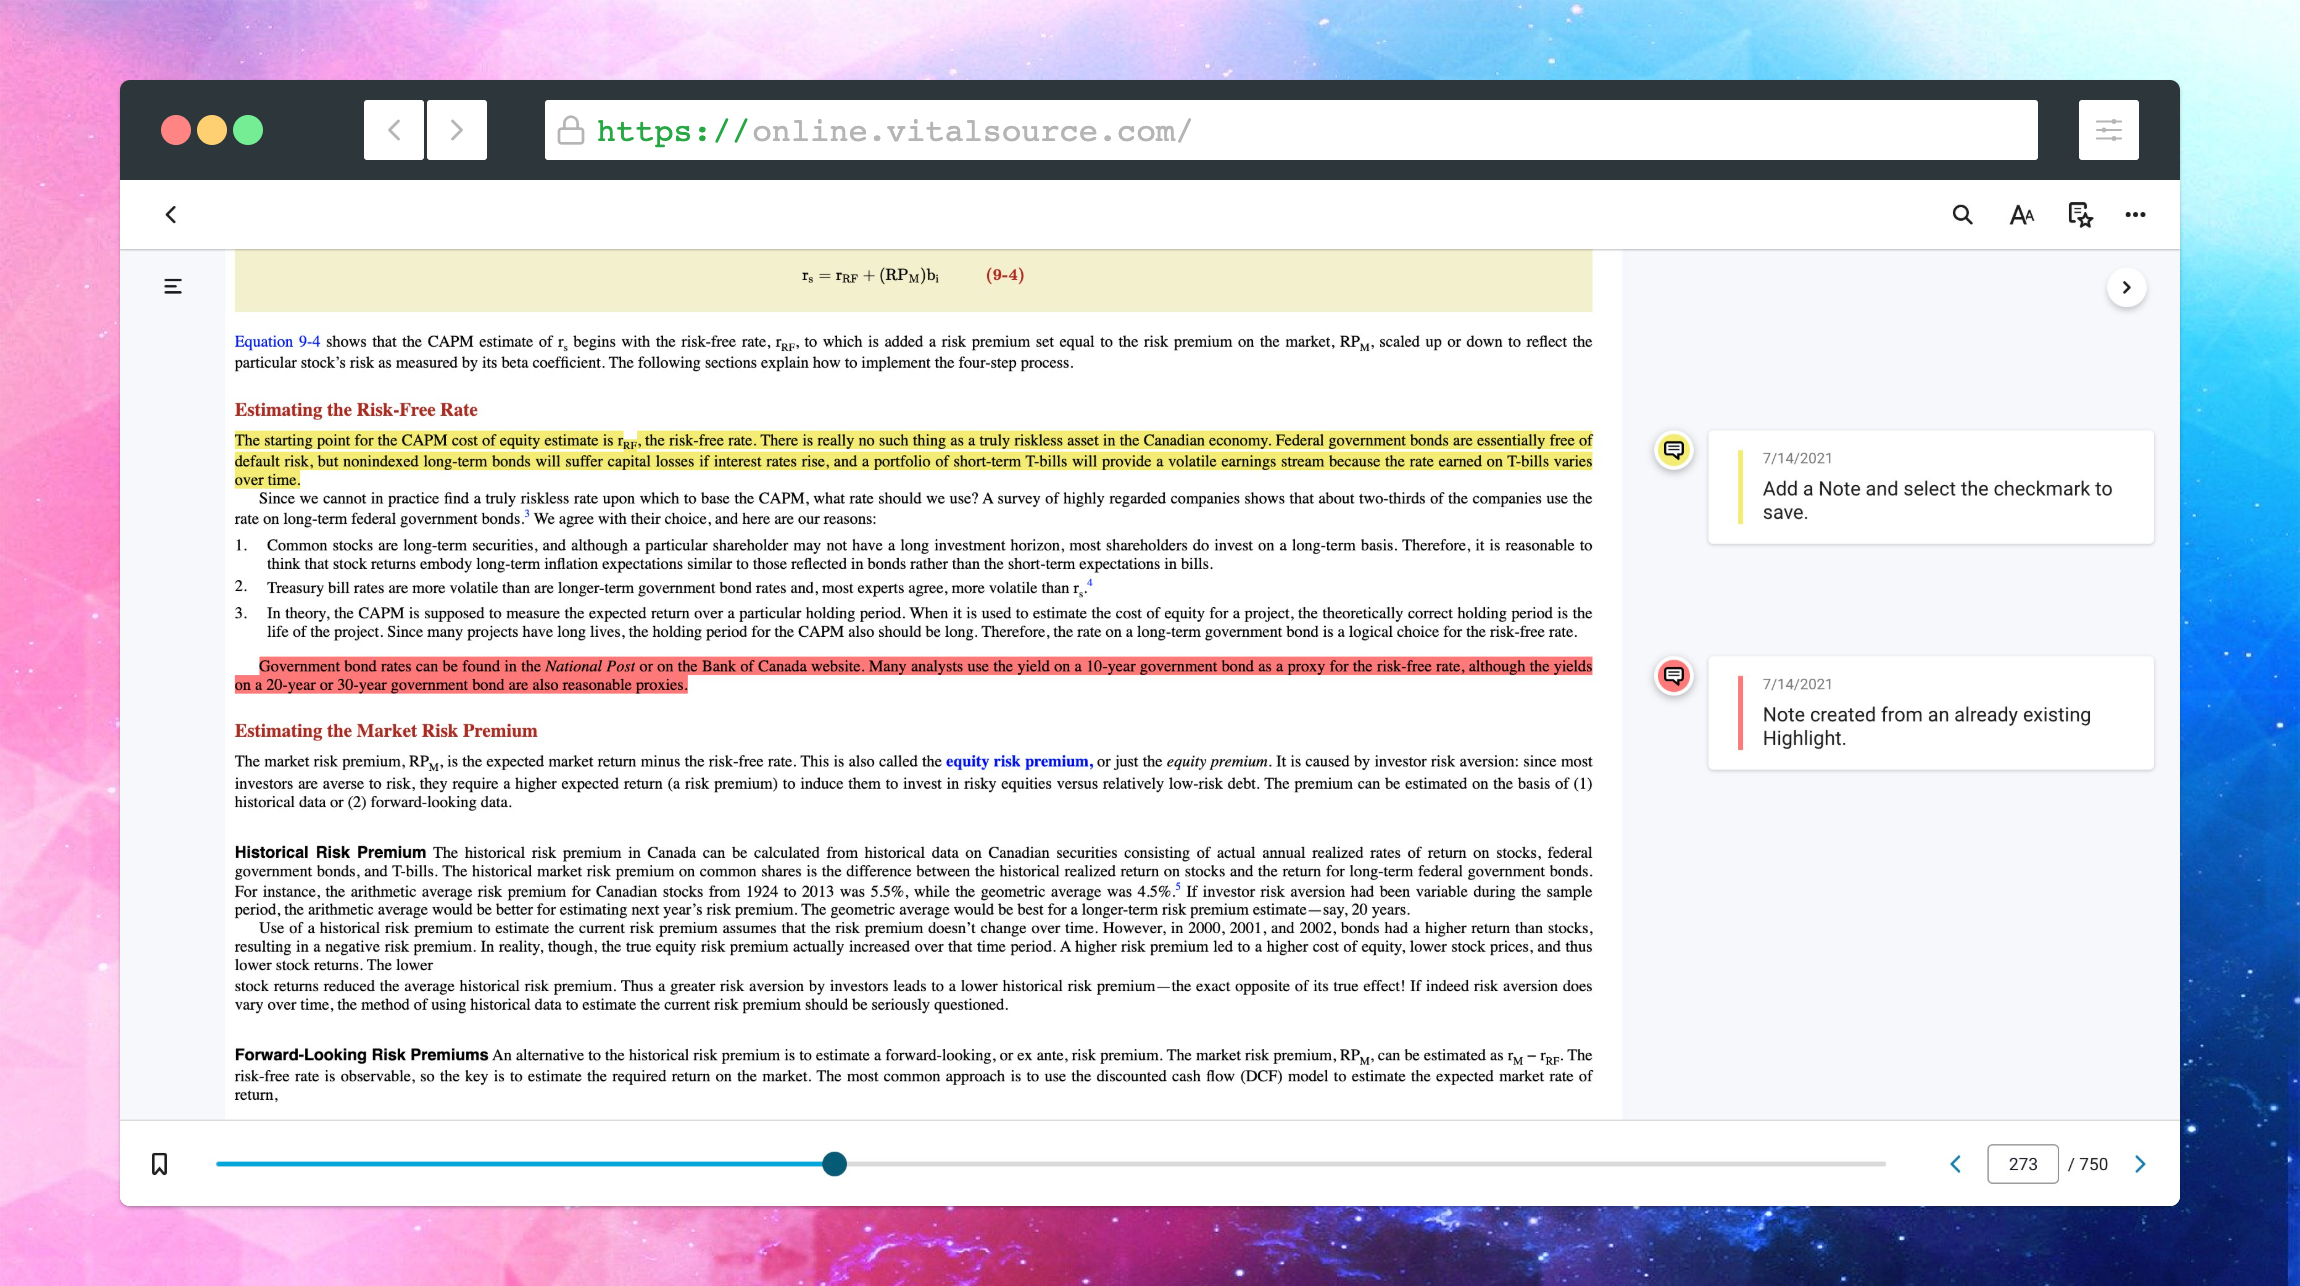
Task: Click the page progress slider handle
Action: 833,1163
